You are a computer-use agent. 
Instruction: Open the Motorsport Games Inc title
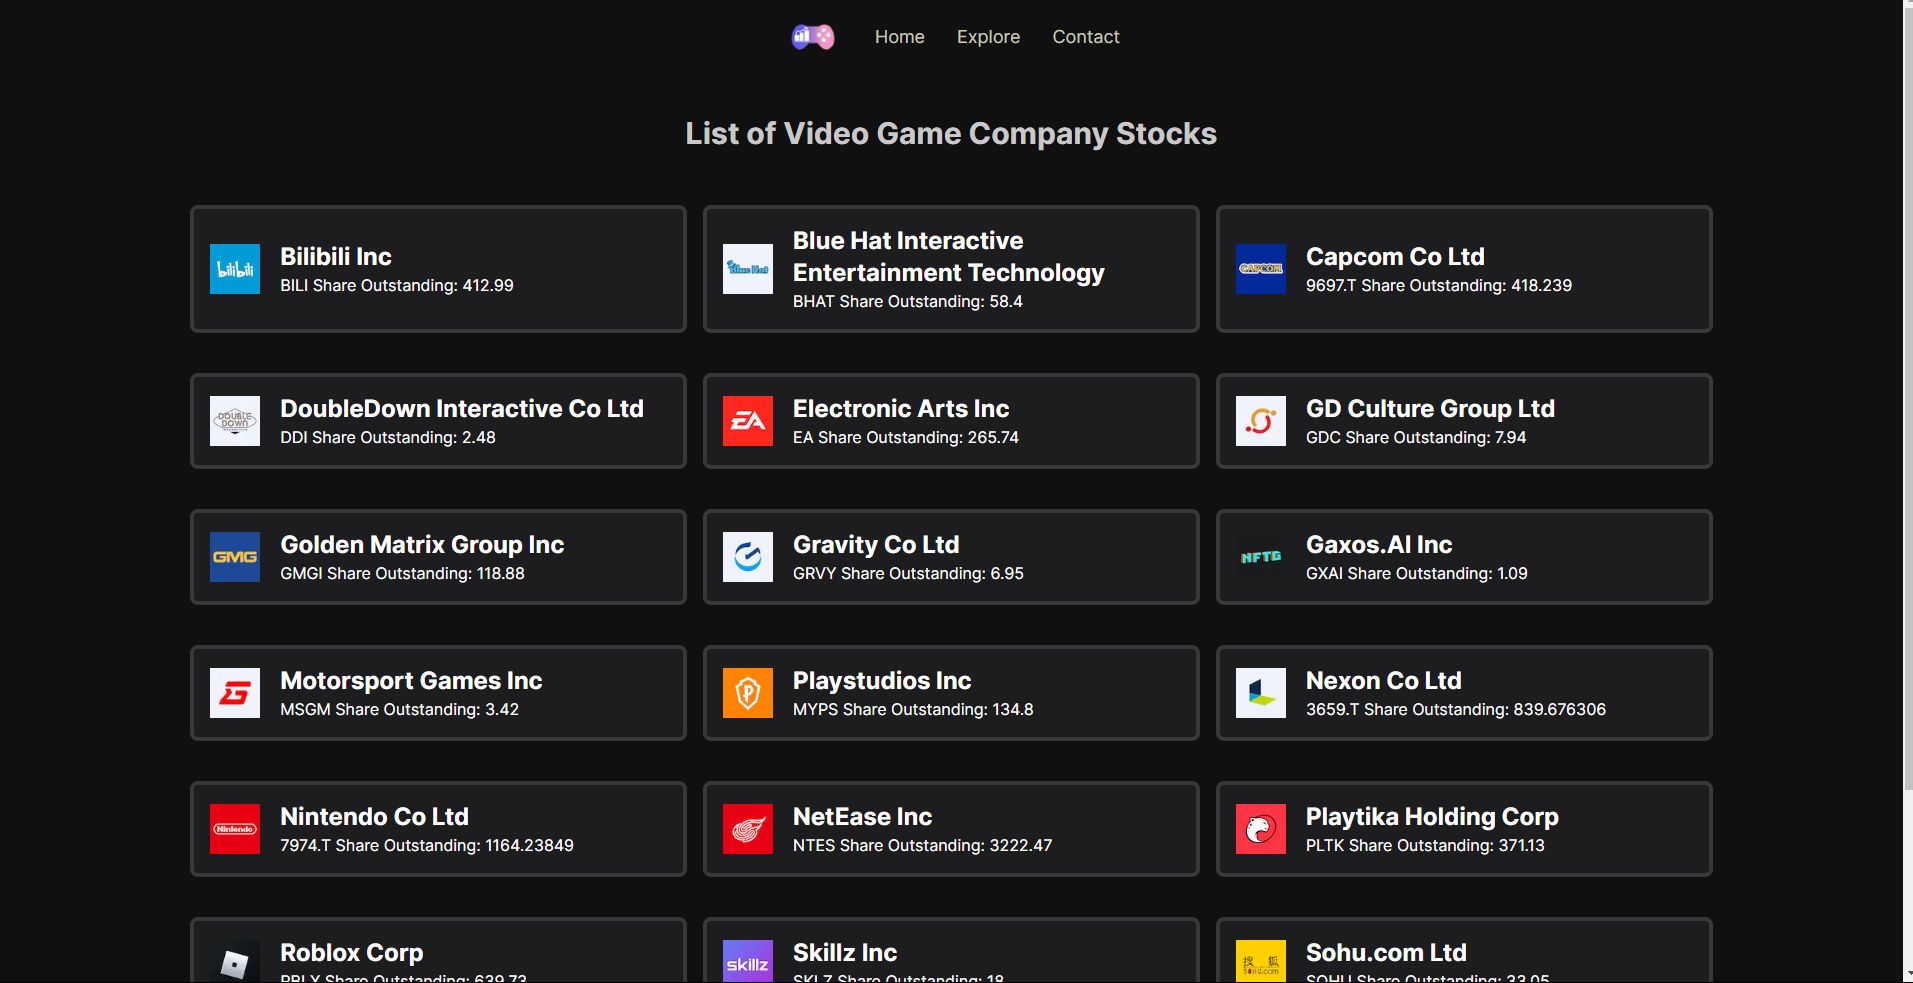[411, 681]
